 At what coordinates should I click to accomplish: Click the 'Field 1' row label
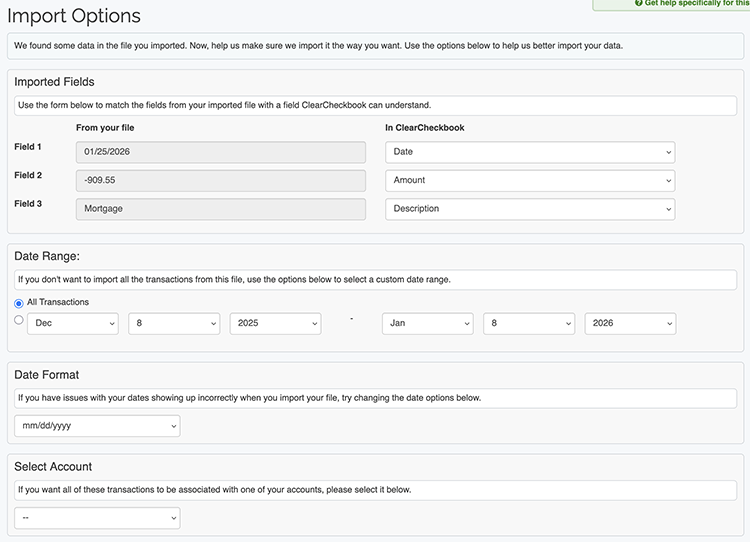click(x=28, y=147)
